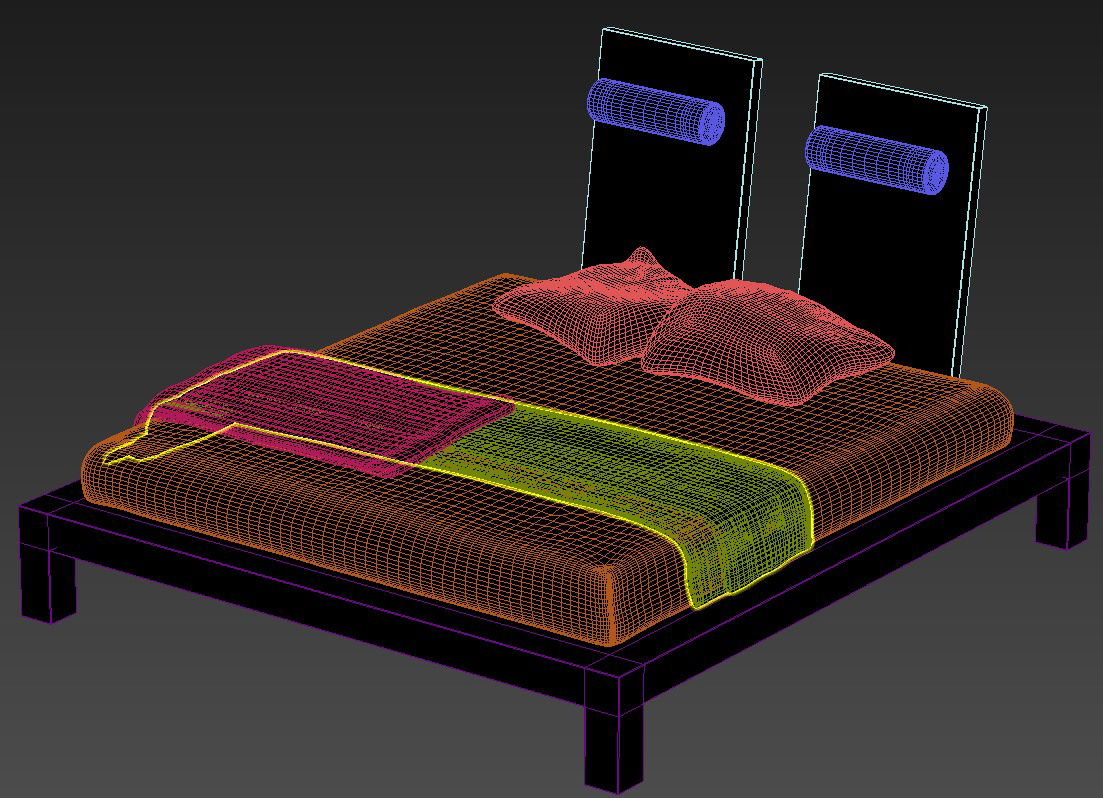Click the round end cap of right bolster
The width and height of the screenshot is (1103, 798).
(935, 171)
